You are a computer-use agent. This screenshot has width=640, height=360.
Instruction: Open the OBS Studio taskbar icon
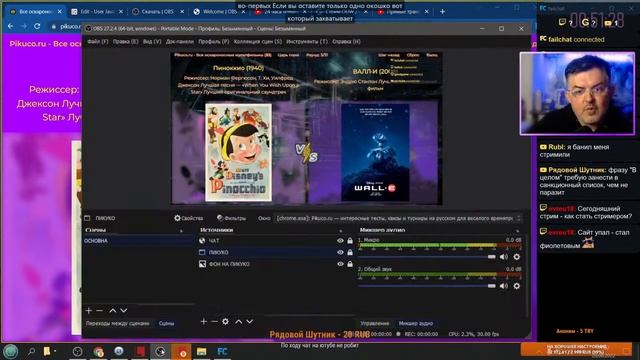click(160, 351)
